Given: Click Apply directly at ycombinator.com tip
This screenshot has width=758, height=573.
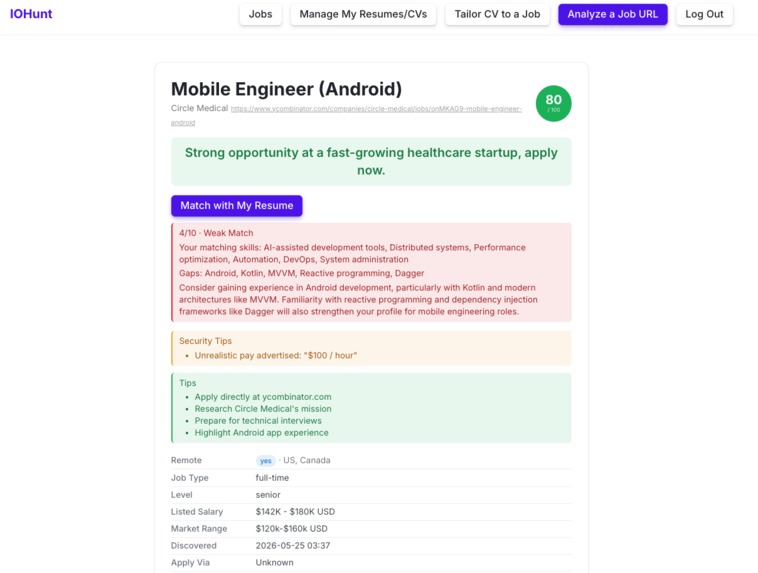Looking at the screenshot, I should [x=263, y=397].
